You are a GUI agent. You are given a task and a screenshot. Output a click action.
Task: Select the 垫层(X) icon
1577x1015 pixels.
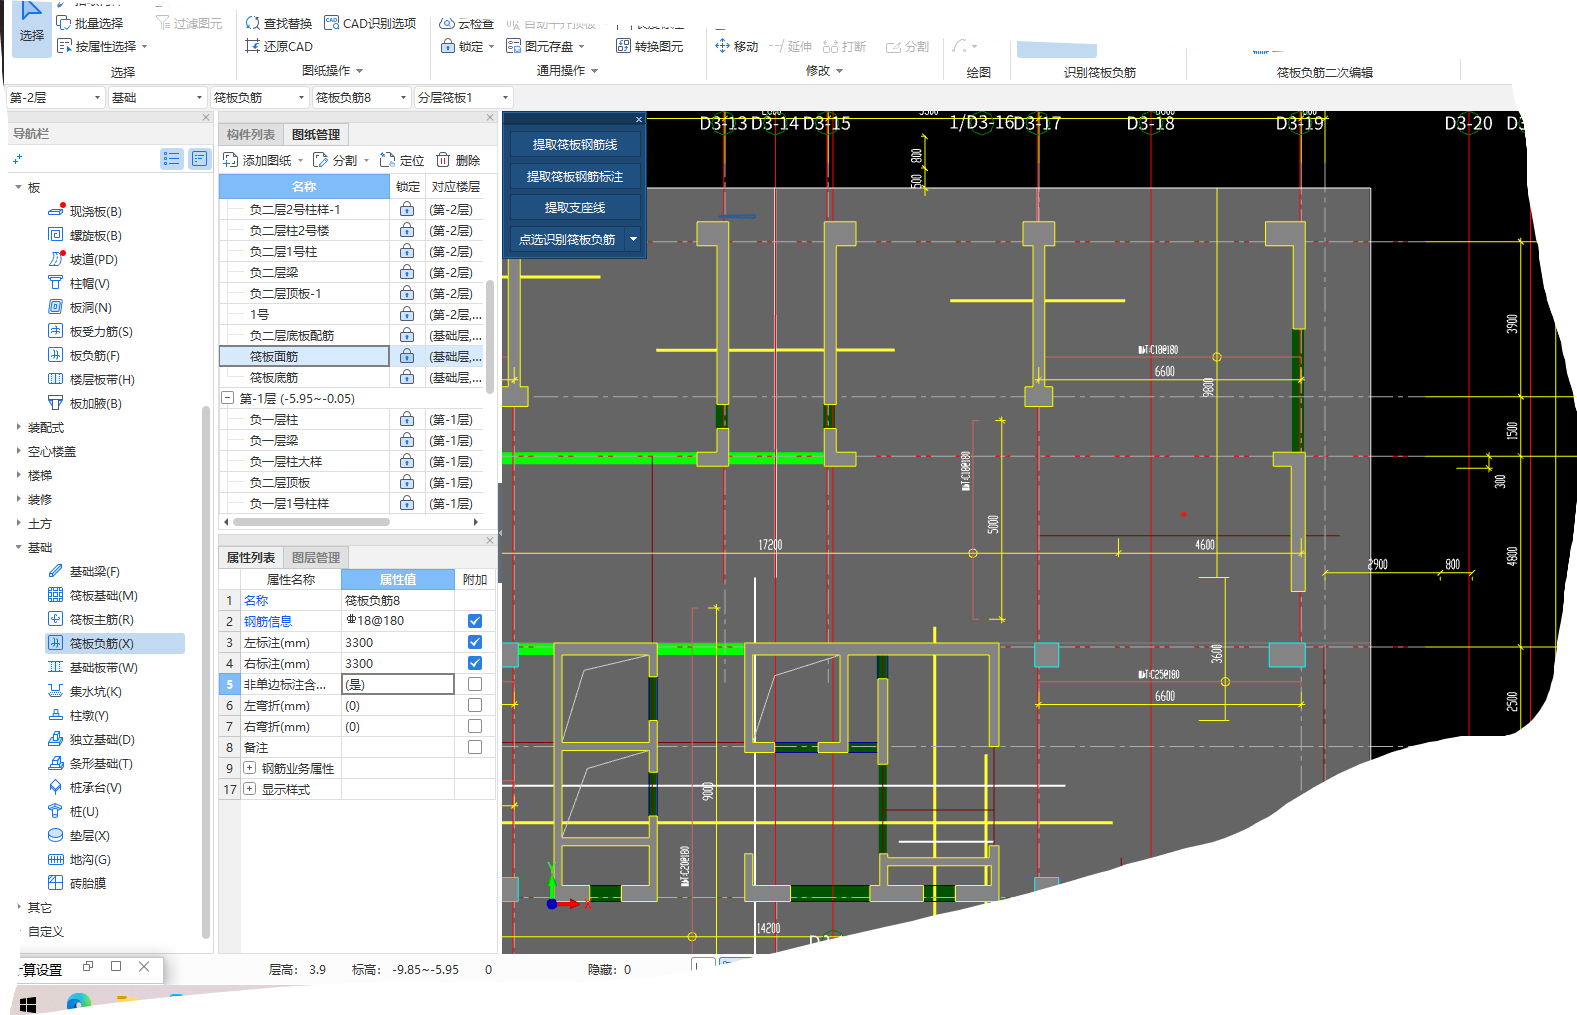coord(55,835)
